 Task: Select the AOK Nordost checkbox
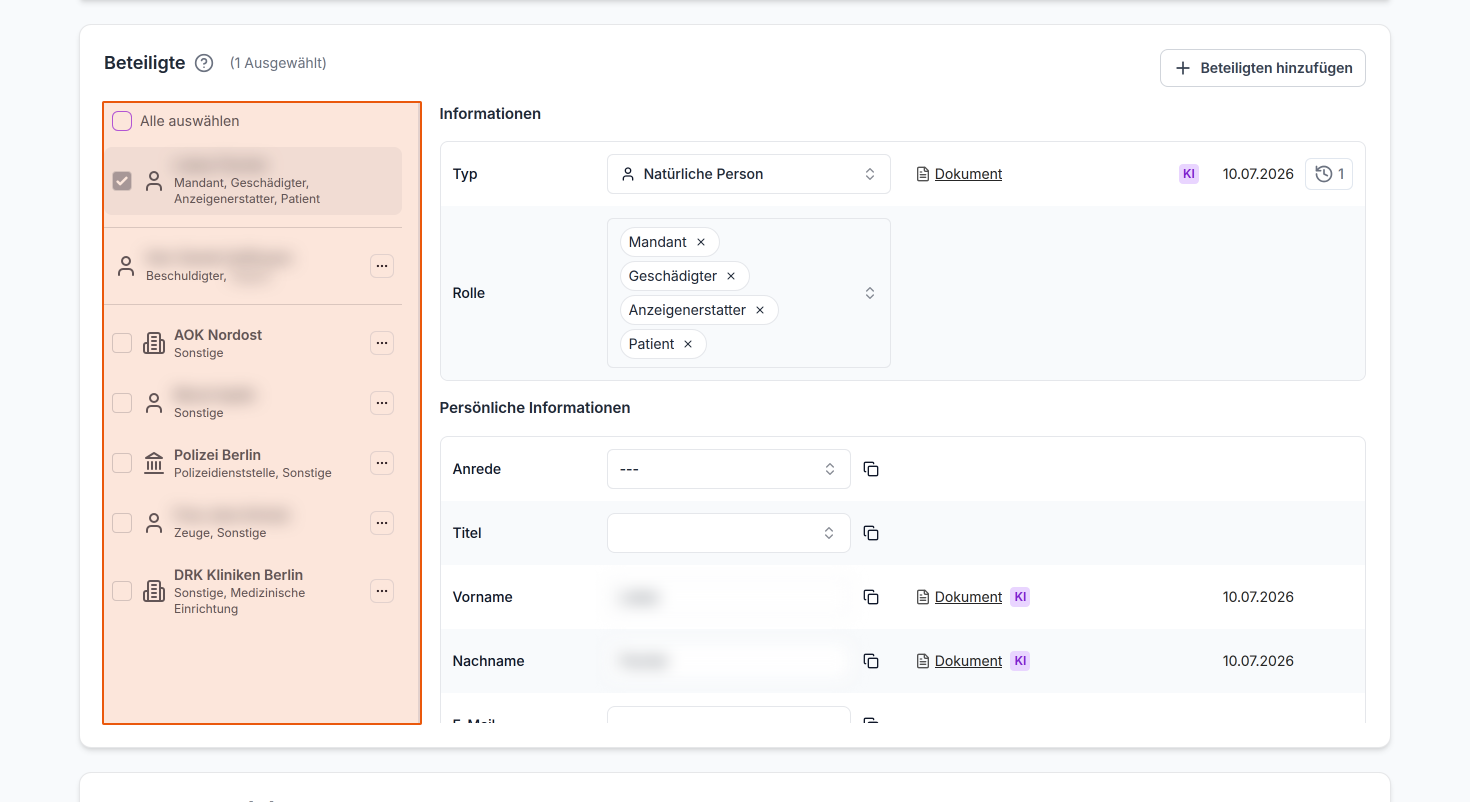pos(122,343)
